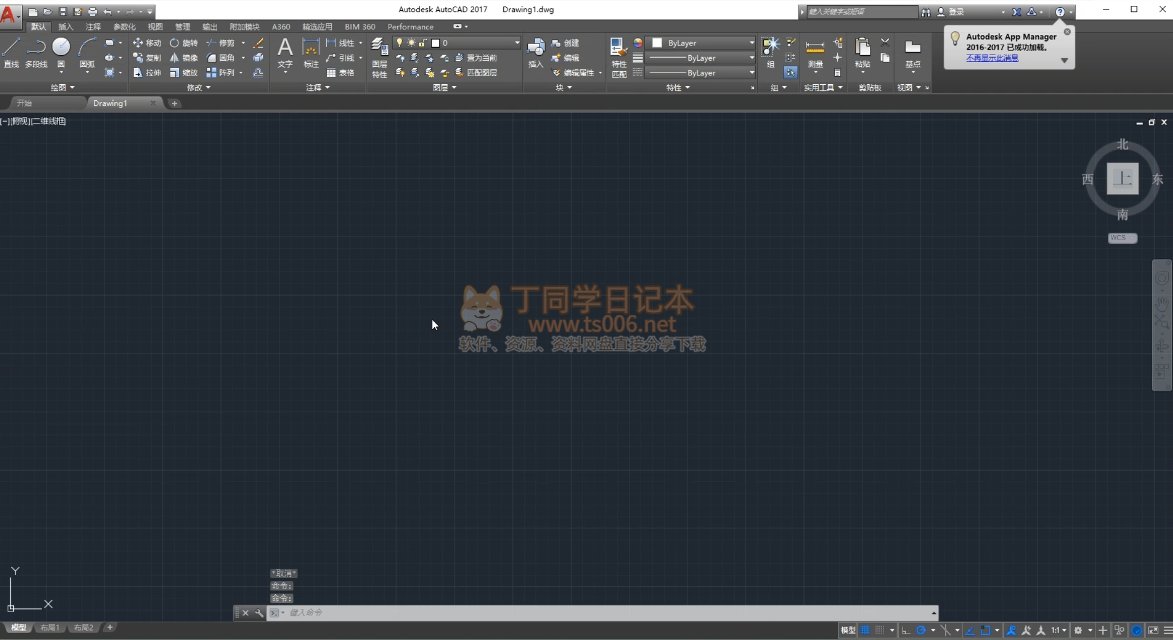The width and height of the screenshot is (1173, 640).
Task: Click the Match Properties (特性匹配) icon
Action: point(619,56)
